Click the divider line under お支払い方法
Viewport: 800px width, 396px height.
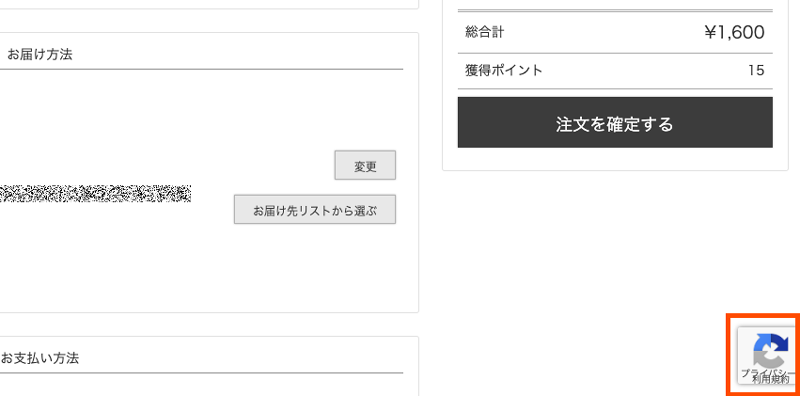[202, 373]
